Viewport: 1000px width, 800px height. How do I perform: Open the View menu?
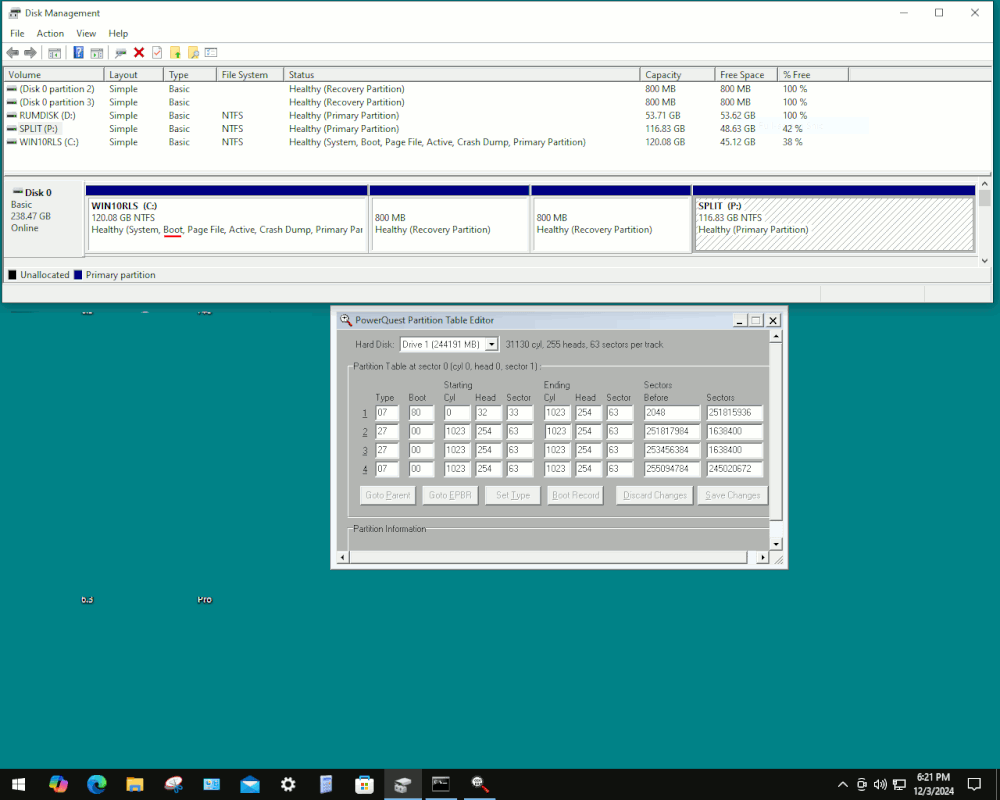coord(86,33)
